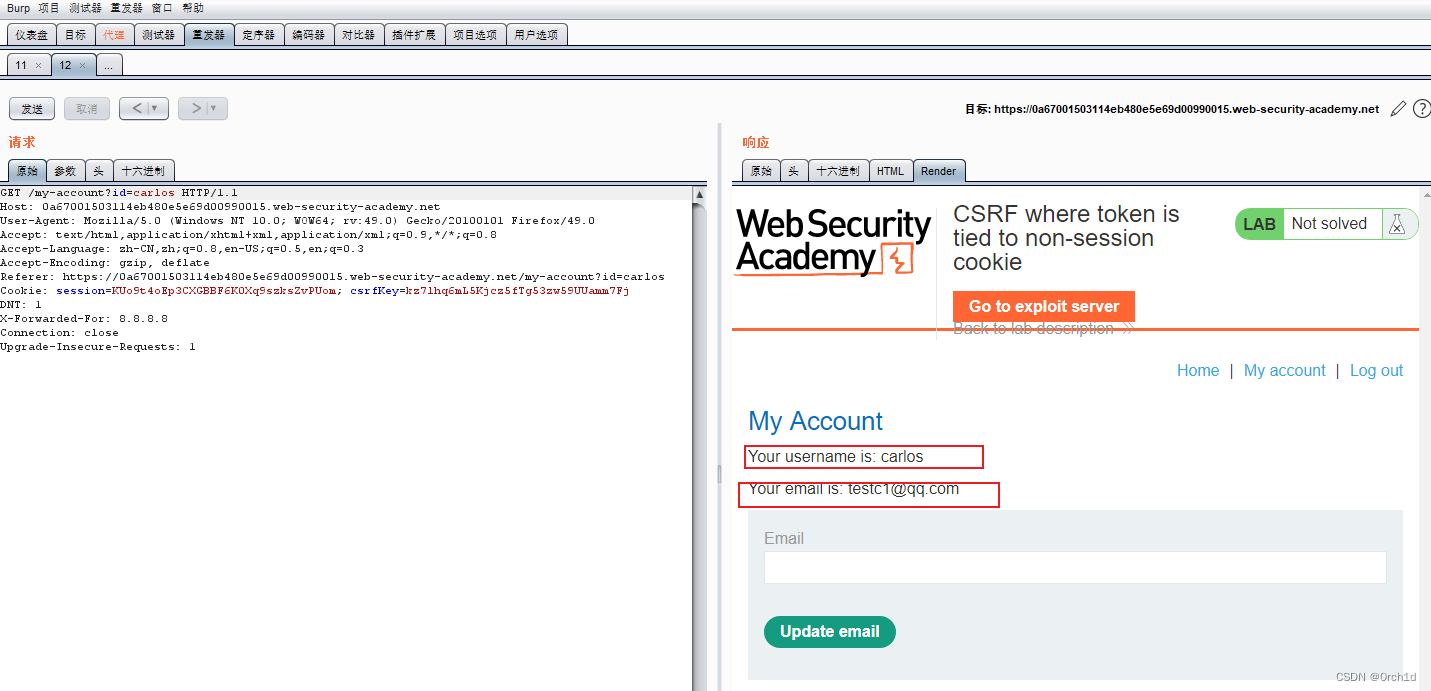Viewport: 1431px width, 691px height.
Task: Switch to the 重发器 tool tab
Action: click(209, 35)
